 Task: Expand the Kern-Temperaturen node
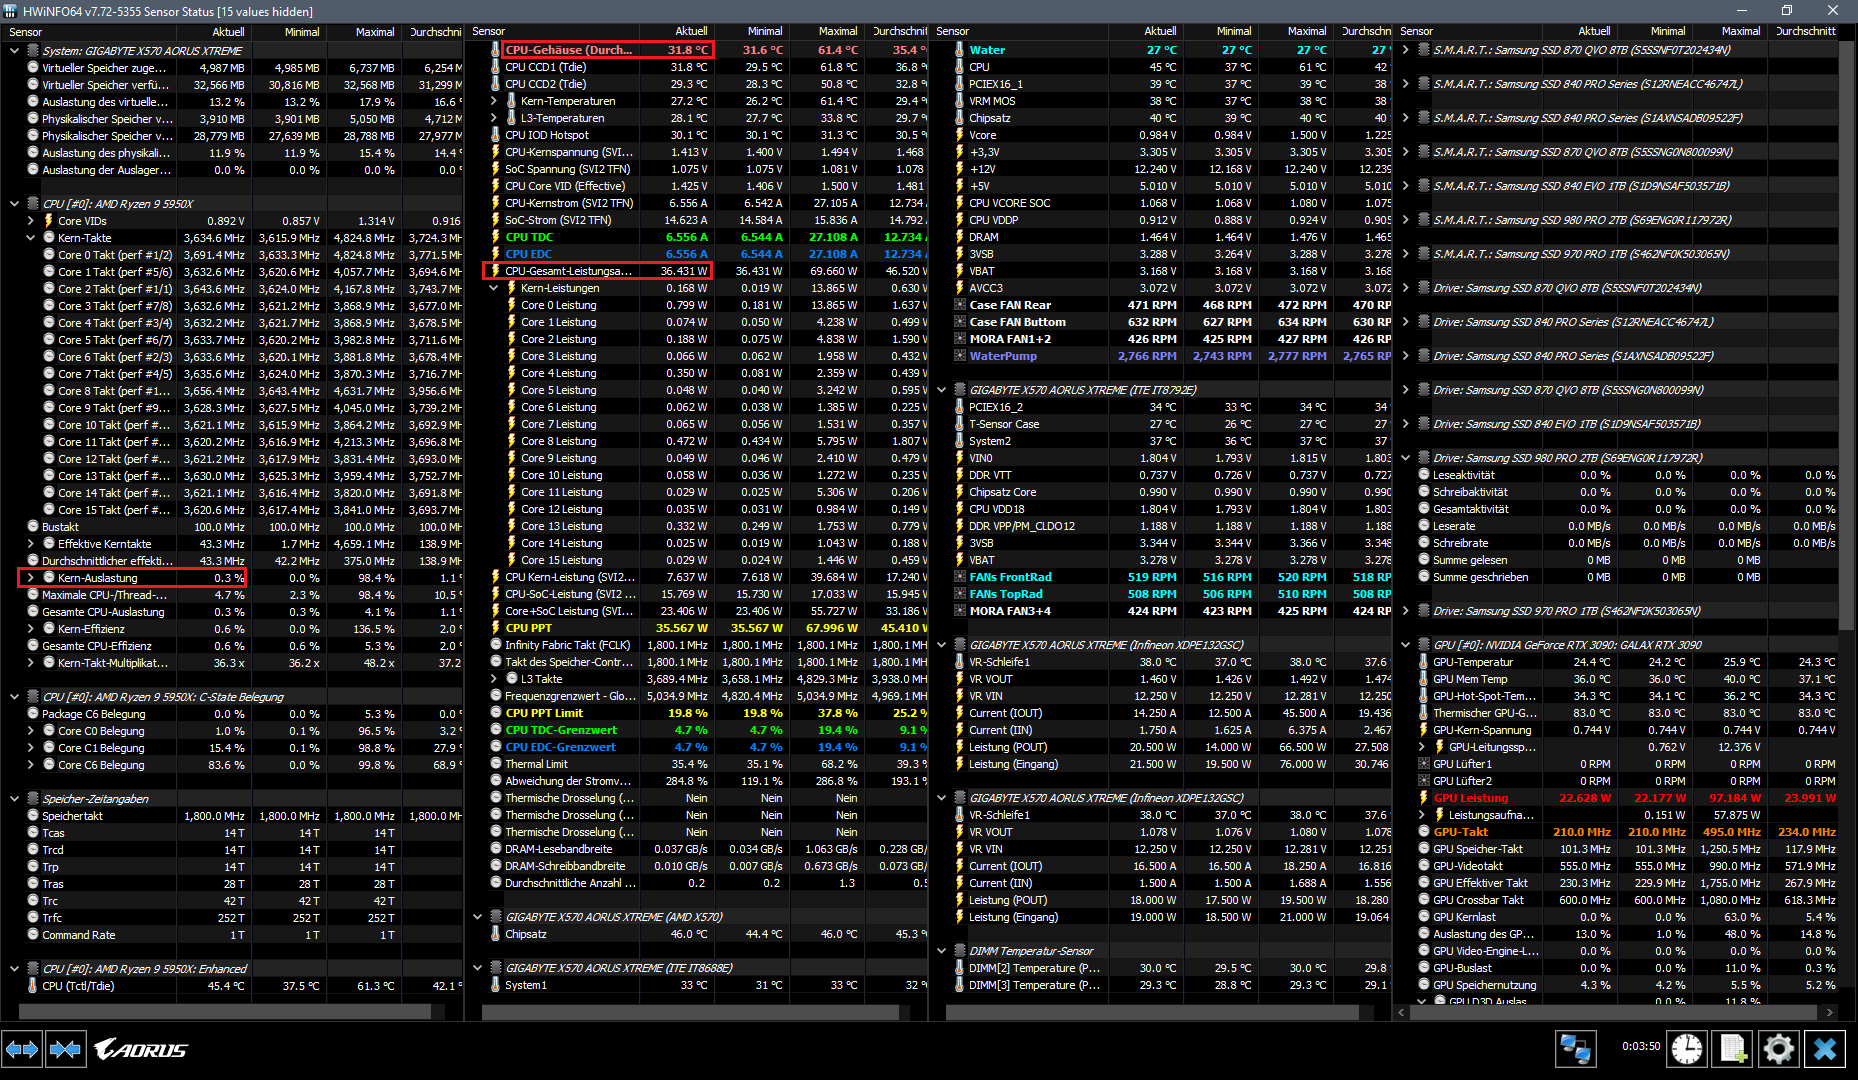point(493,101)
